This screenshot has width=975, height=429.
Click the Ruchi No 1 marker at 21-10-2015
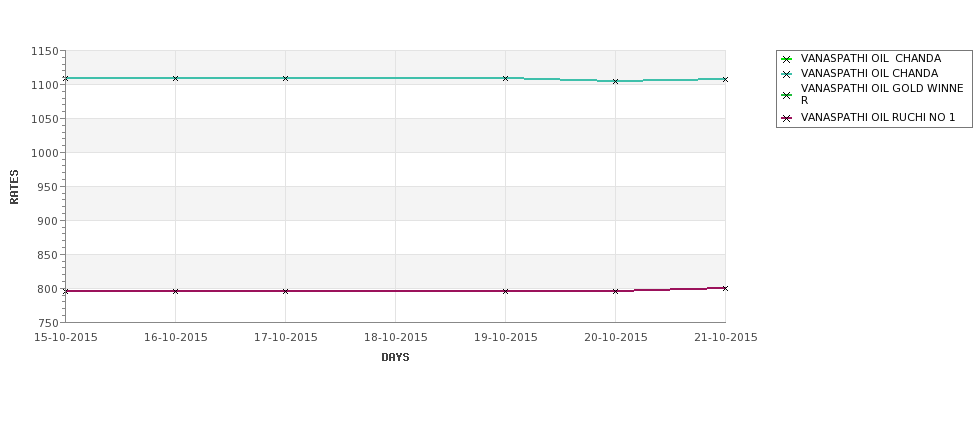[x=725, y=288]
